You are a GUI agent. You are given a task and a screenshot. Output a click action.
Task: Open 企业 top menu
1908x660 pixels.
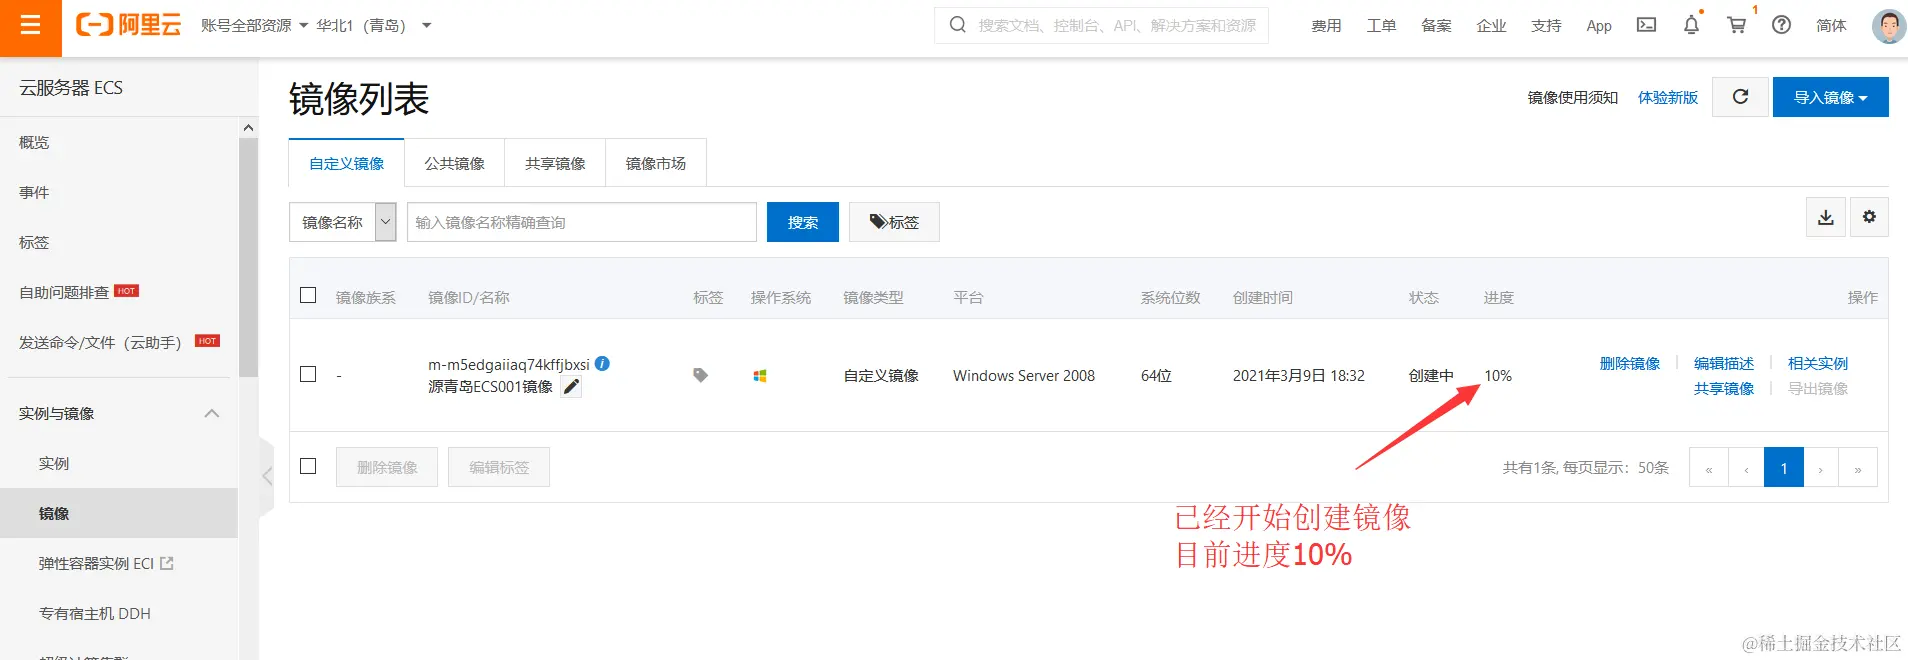pos(1491,26)
